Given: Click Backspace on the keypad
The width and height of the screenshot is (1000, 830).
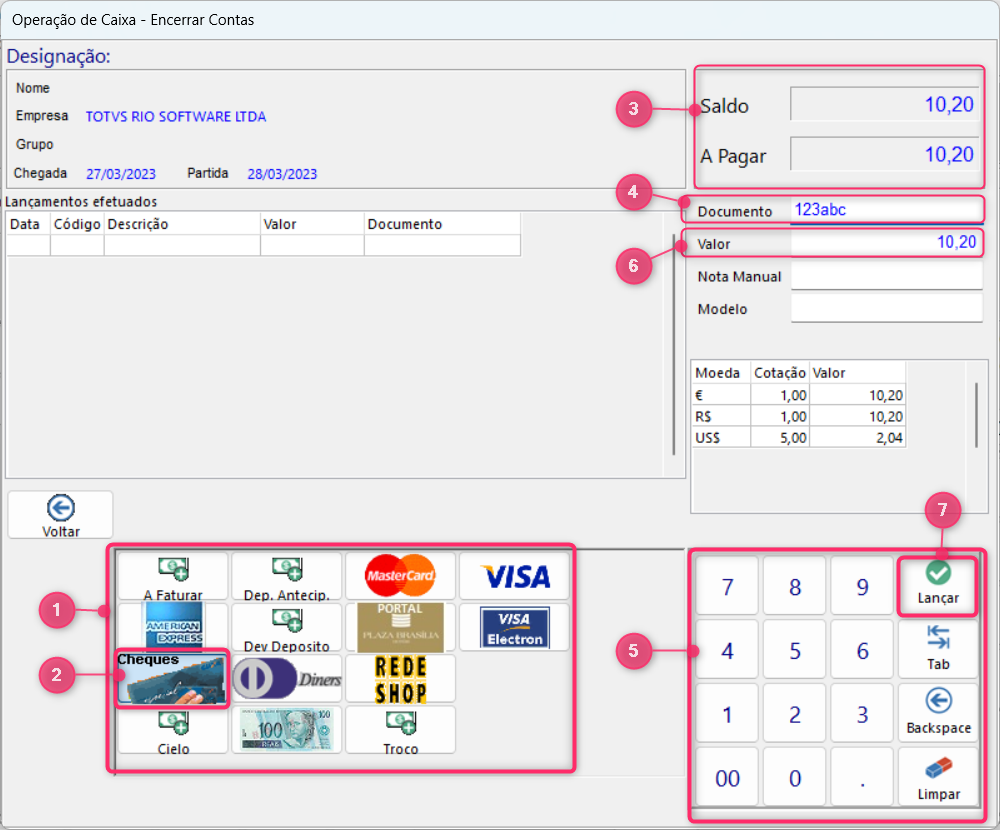Looking at the screenshot, I should click(x=938, y=713).
